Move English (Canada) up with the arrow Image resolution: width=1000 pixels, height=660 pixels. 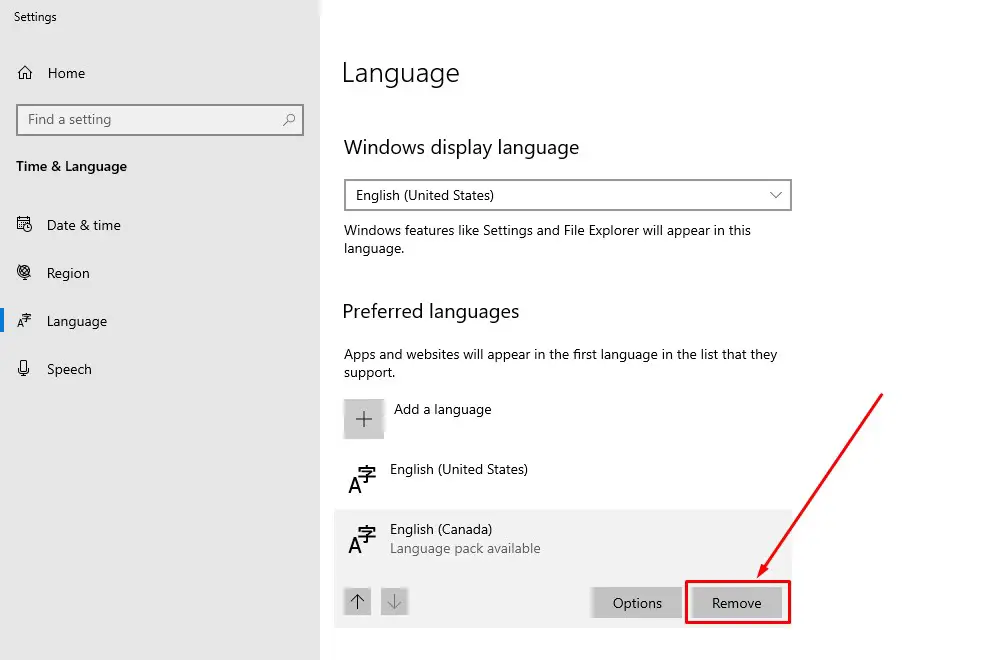click(357, 601)
